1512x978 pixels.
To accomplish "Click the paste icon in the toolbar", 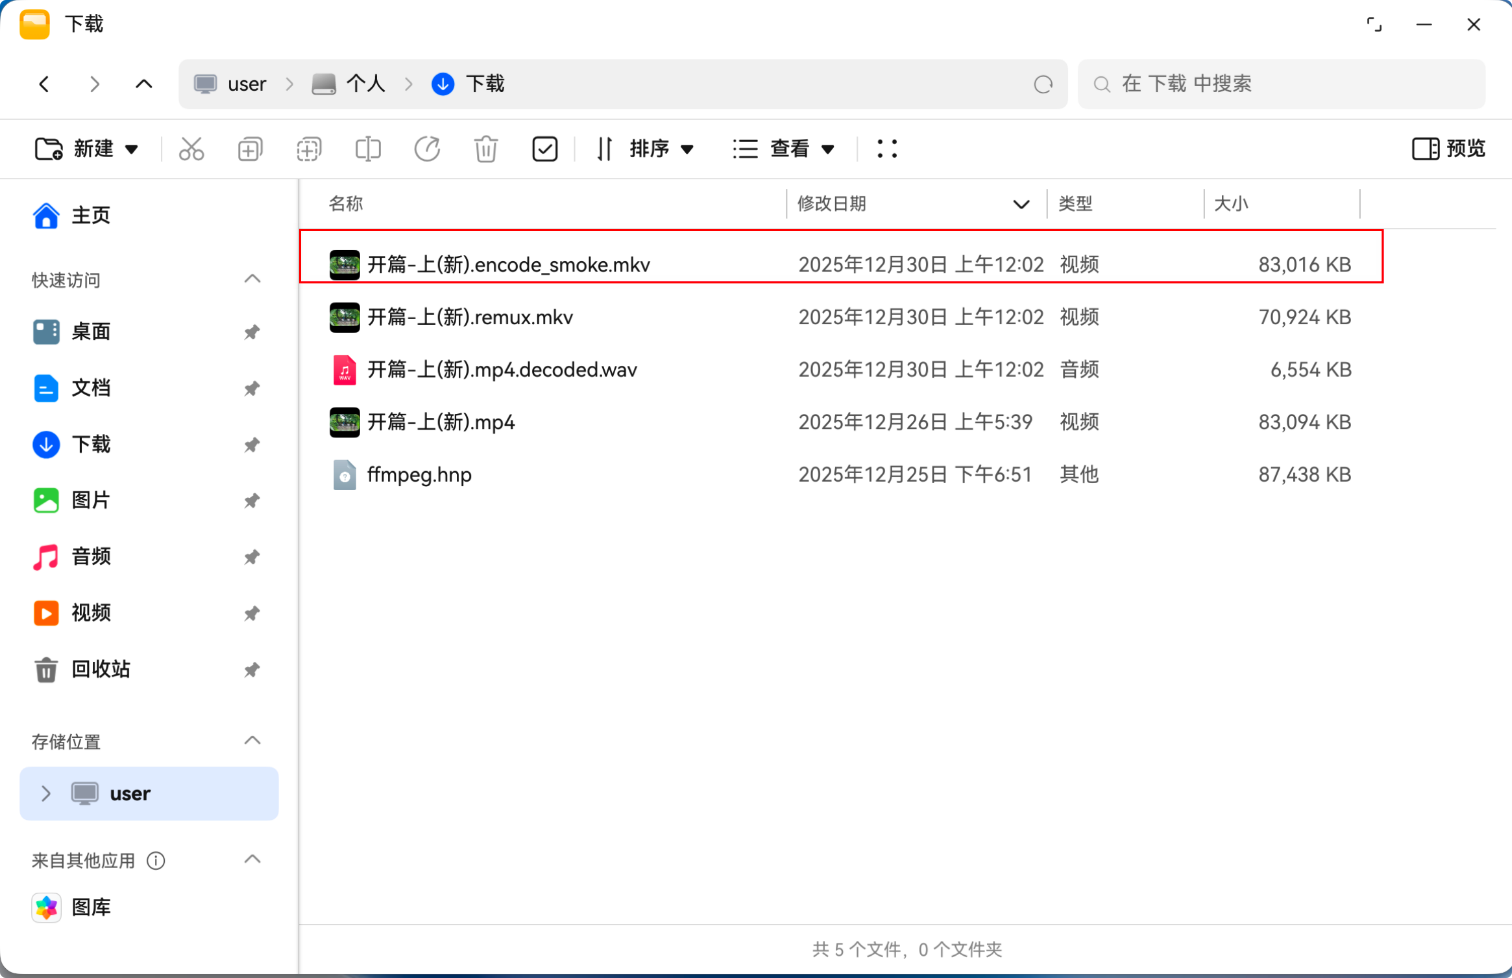I will click(x=308, y=148).
